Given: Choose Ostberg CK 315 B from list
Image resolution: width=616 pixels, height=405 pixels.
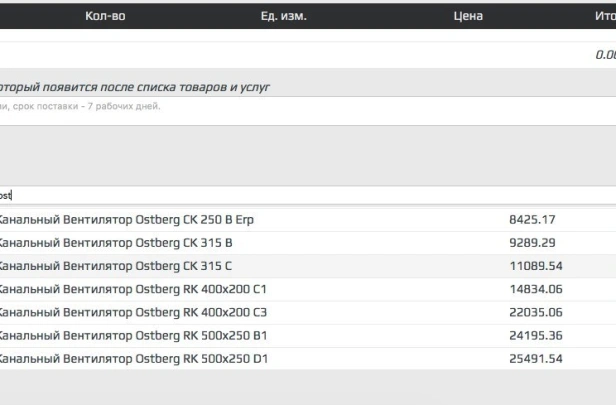Looking at the screenshot, I should pyautogui.click(x=115, y=243).
